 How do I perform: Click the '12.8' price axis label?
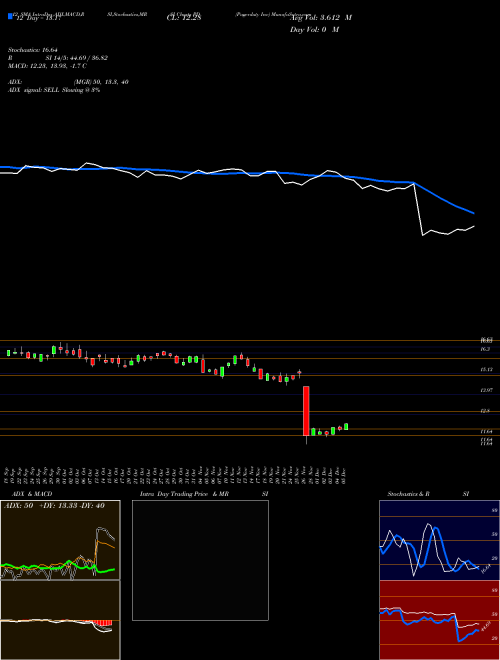[486, 411]
